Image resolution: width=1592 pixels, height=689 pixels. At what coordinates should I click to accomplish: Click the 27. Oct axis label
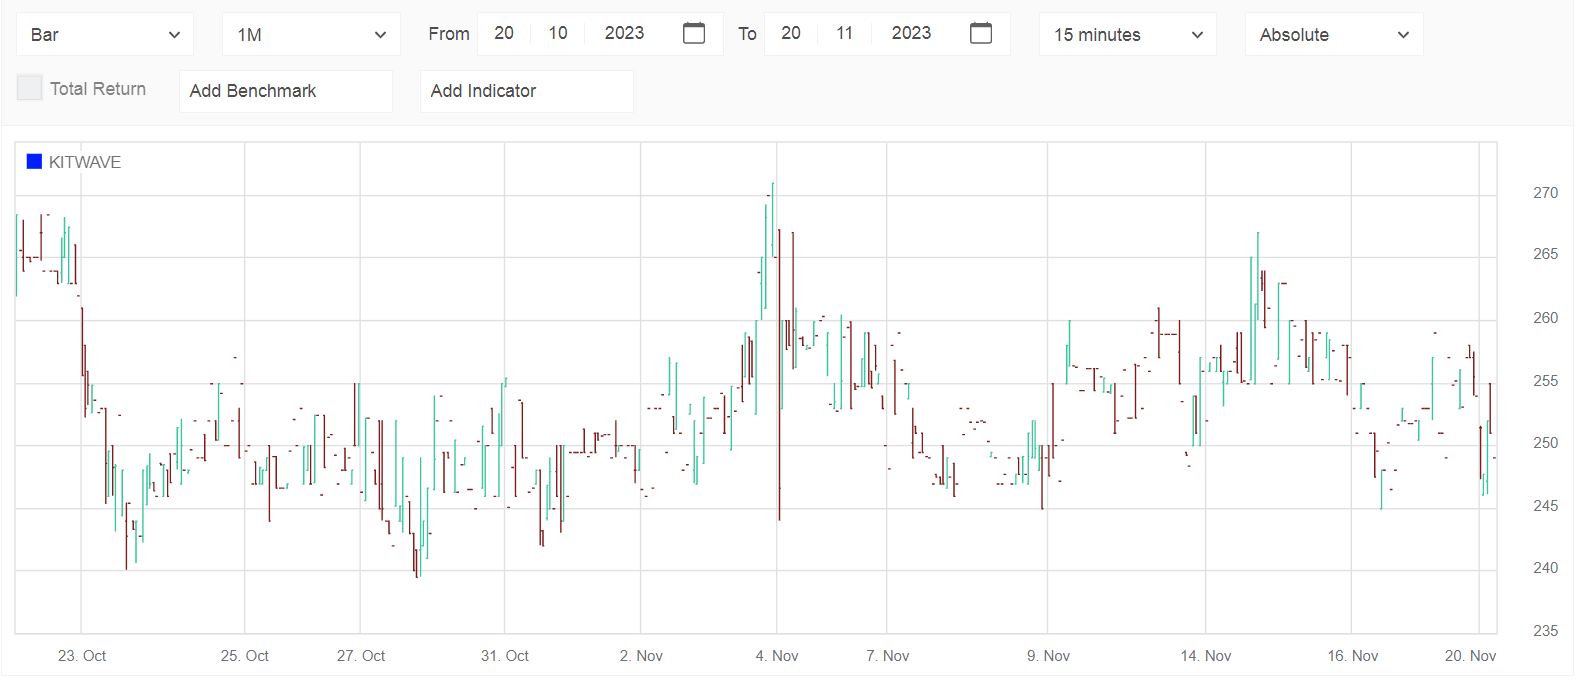pyautogui.click(x=361, y=656)
